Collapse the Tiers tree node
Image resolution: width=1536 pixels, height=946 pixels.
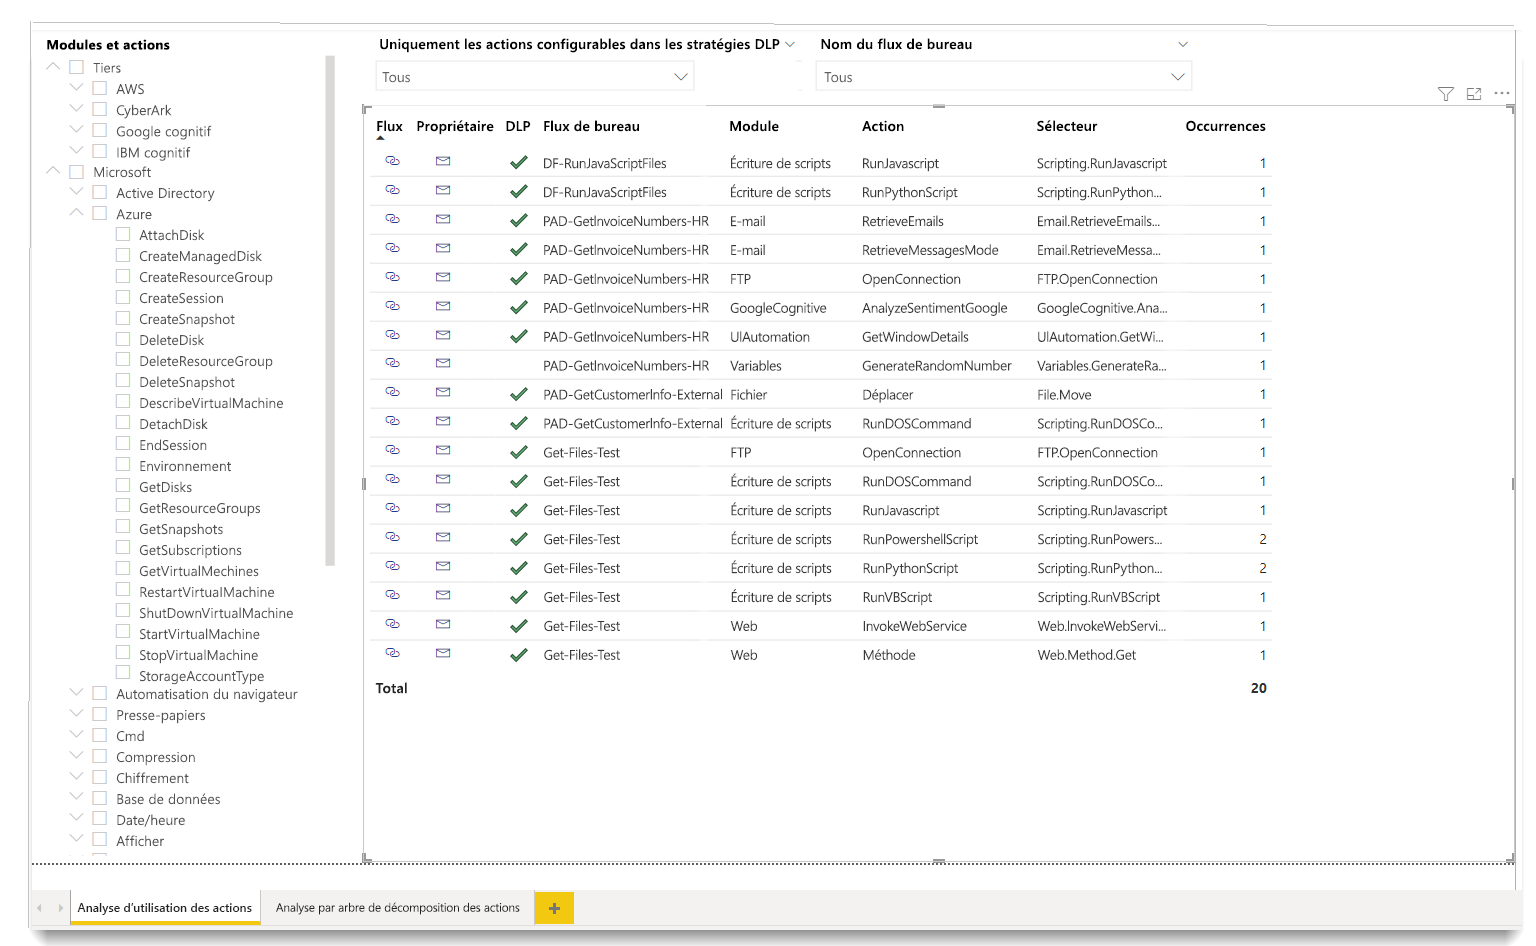(x=53, y=67)
